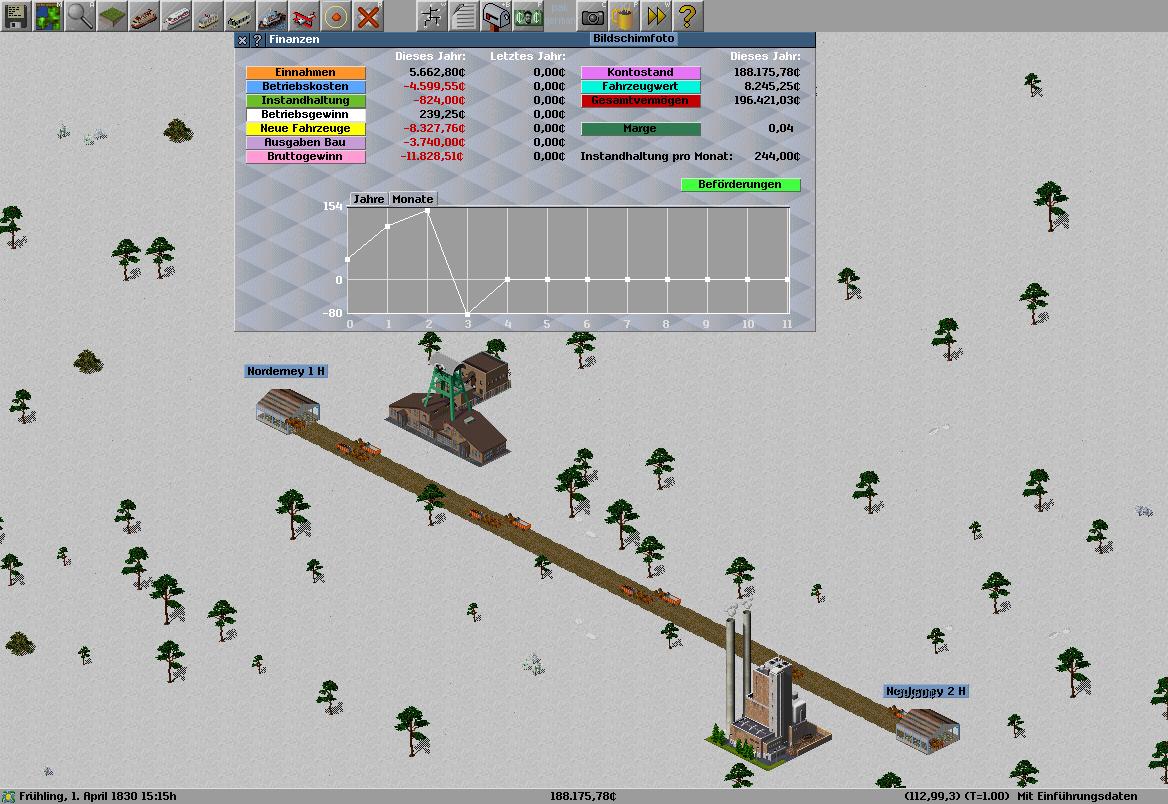The height and width of the screenshot is (804, 1168).
Task: Toggle the Kontostand graph line
Action: point(641,73)
